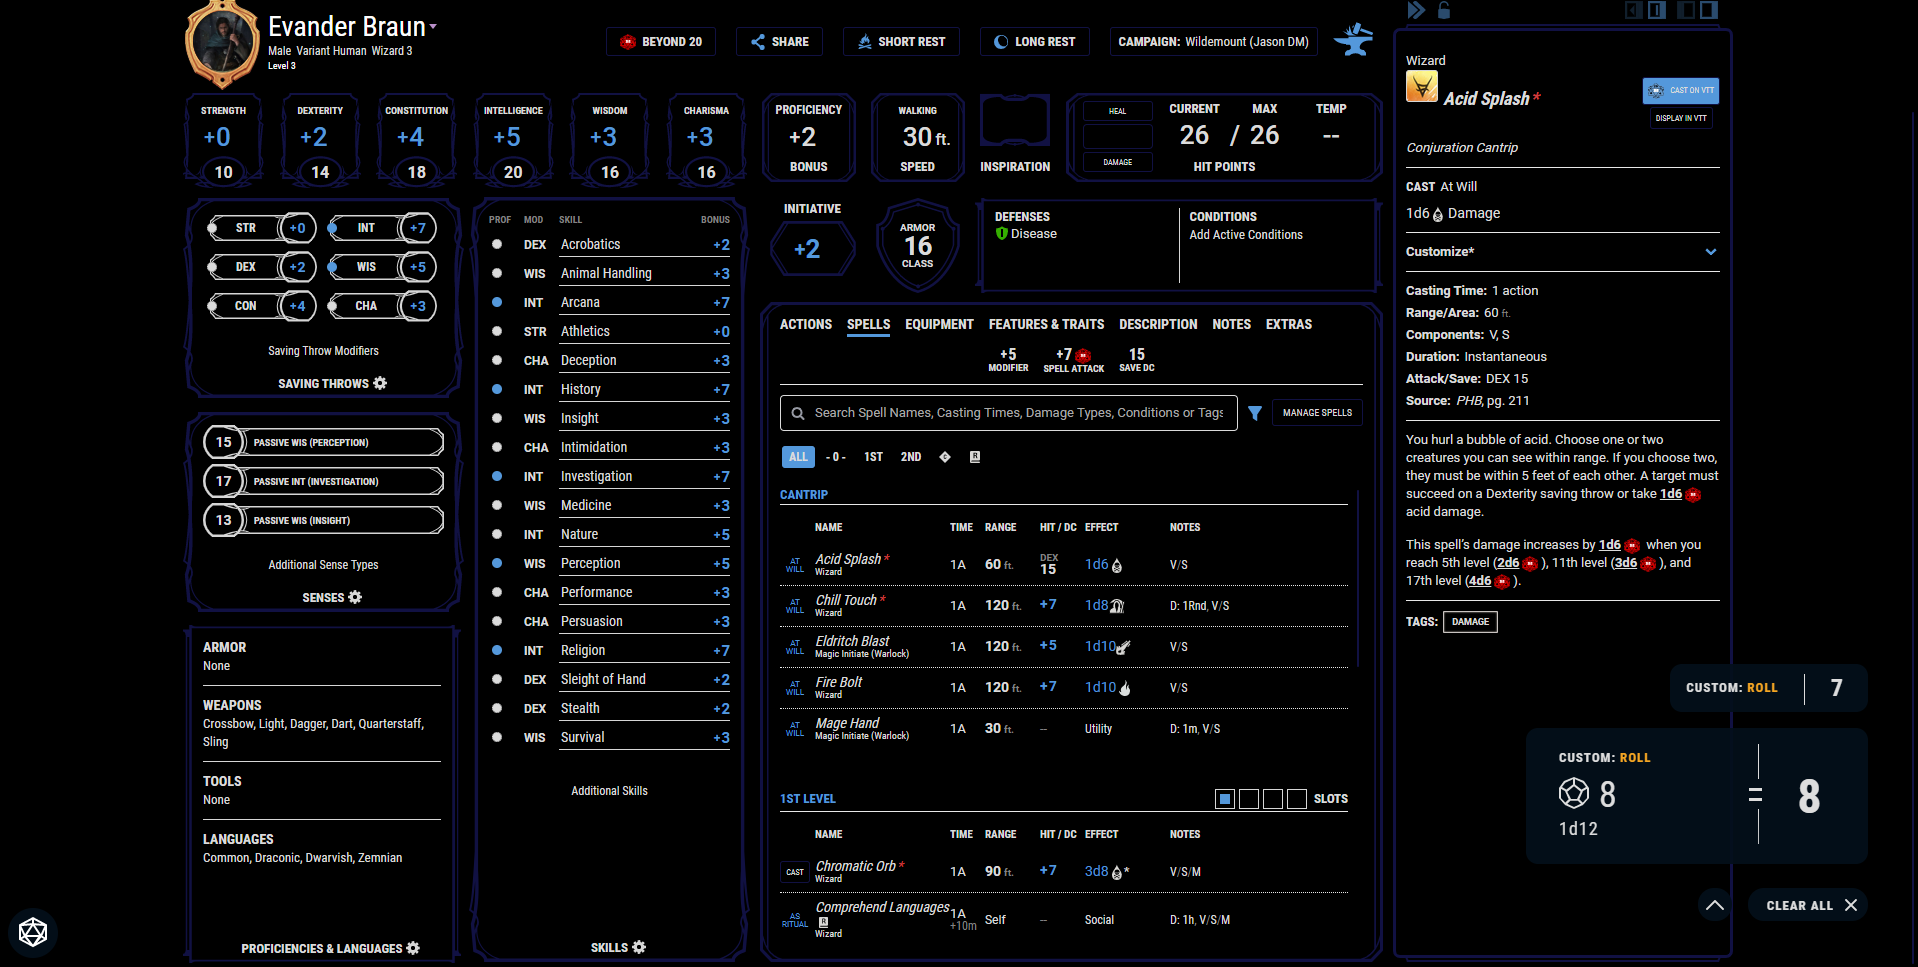Select the ALL spell level filter
The height and width of the screenshot is (967, 1918).
pyautogui.click(x=798, y=457)
